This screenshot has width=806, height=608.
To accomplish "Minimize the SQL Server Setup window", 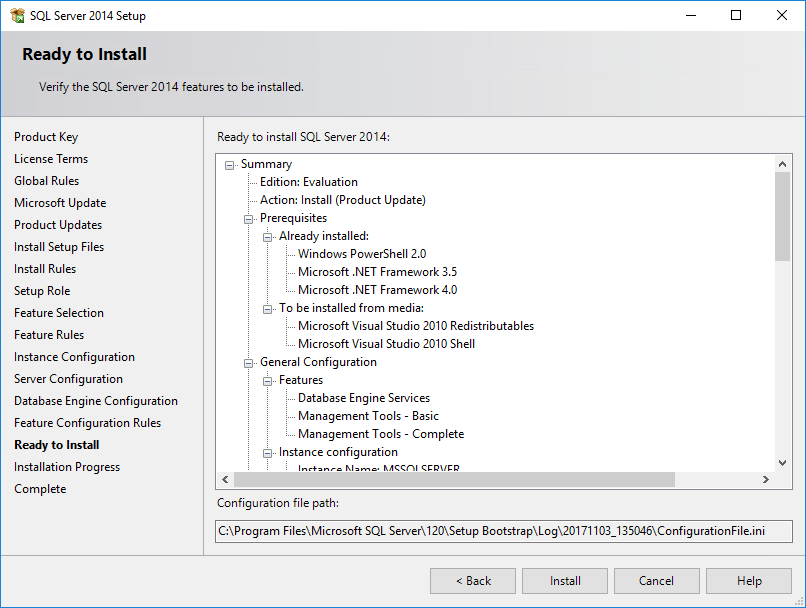I will click(691, 15).
